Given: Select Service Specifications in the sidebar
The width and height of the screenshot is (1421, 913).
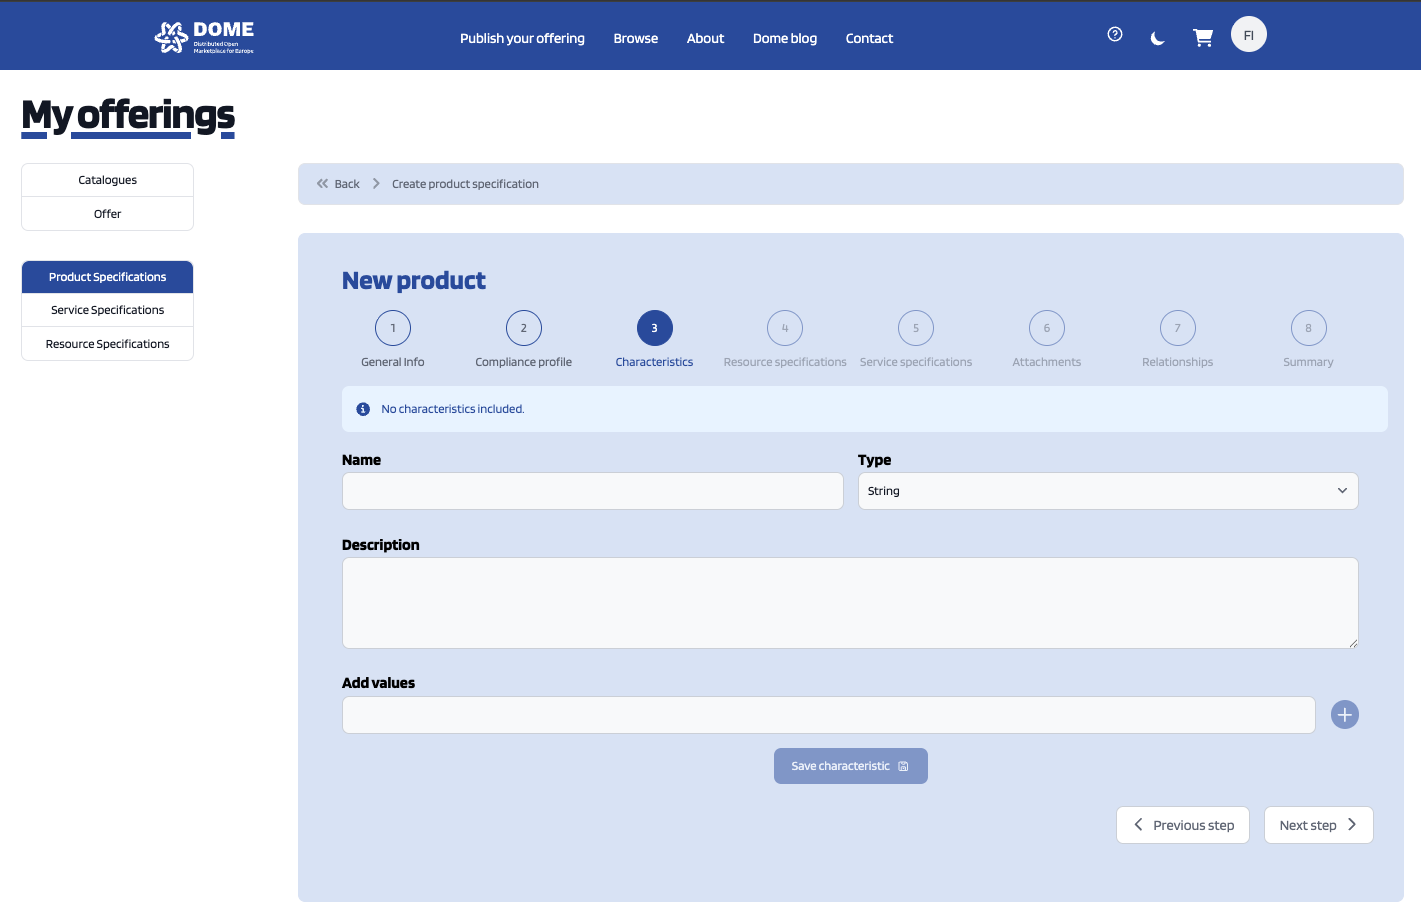Looking at the screenshot, I should coord(108,310).
